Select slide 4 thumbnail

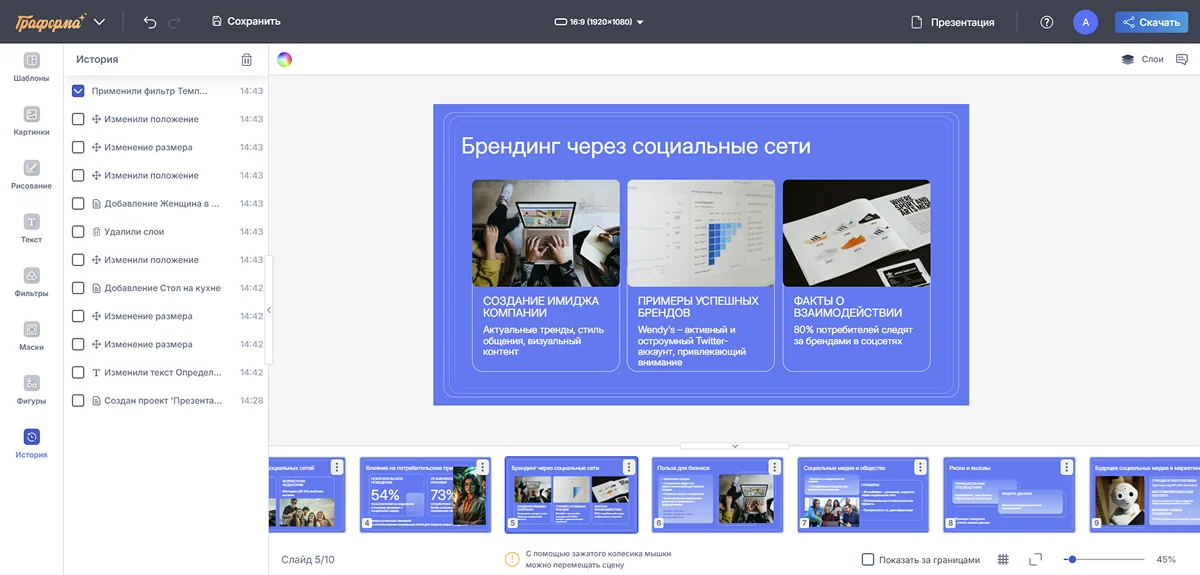(425, 495)
